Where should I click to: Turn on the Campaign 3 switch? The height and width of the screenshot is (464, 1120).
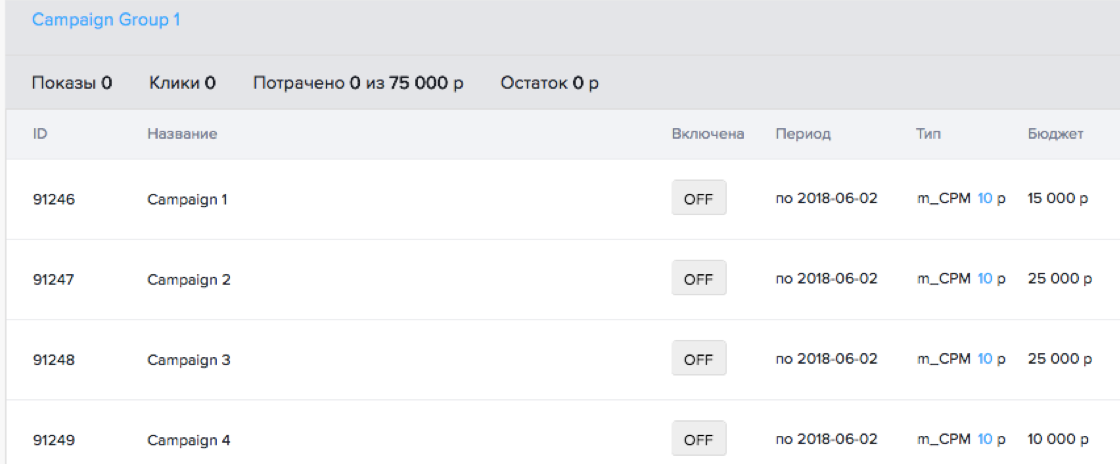pyautogui.click(x=698, y=359)
